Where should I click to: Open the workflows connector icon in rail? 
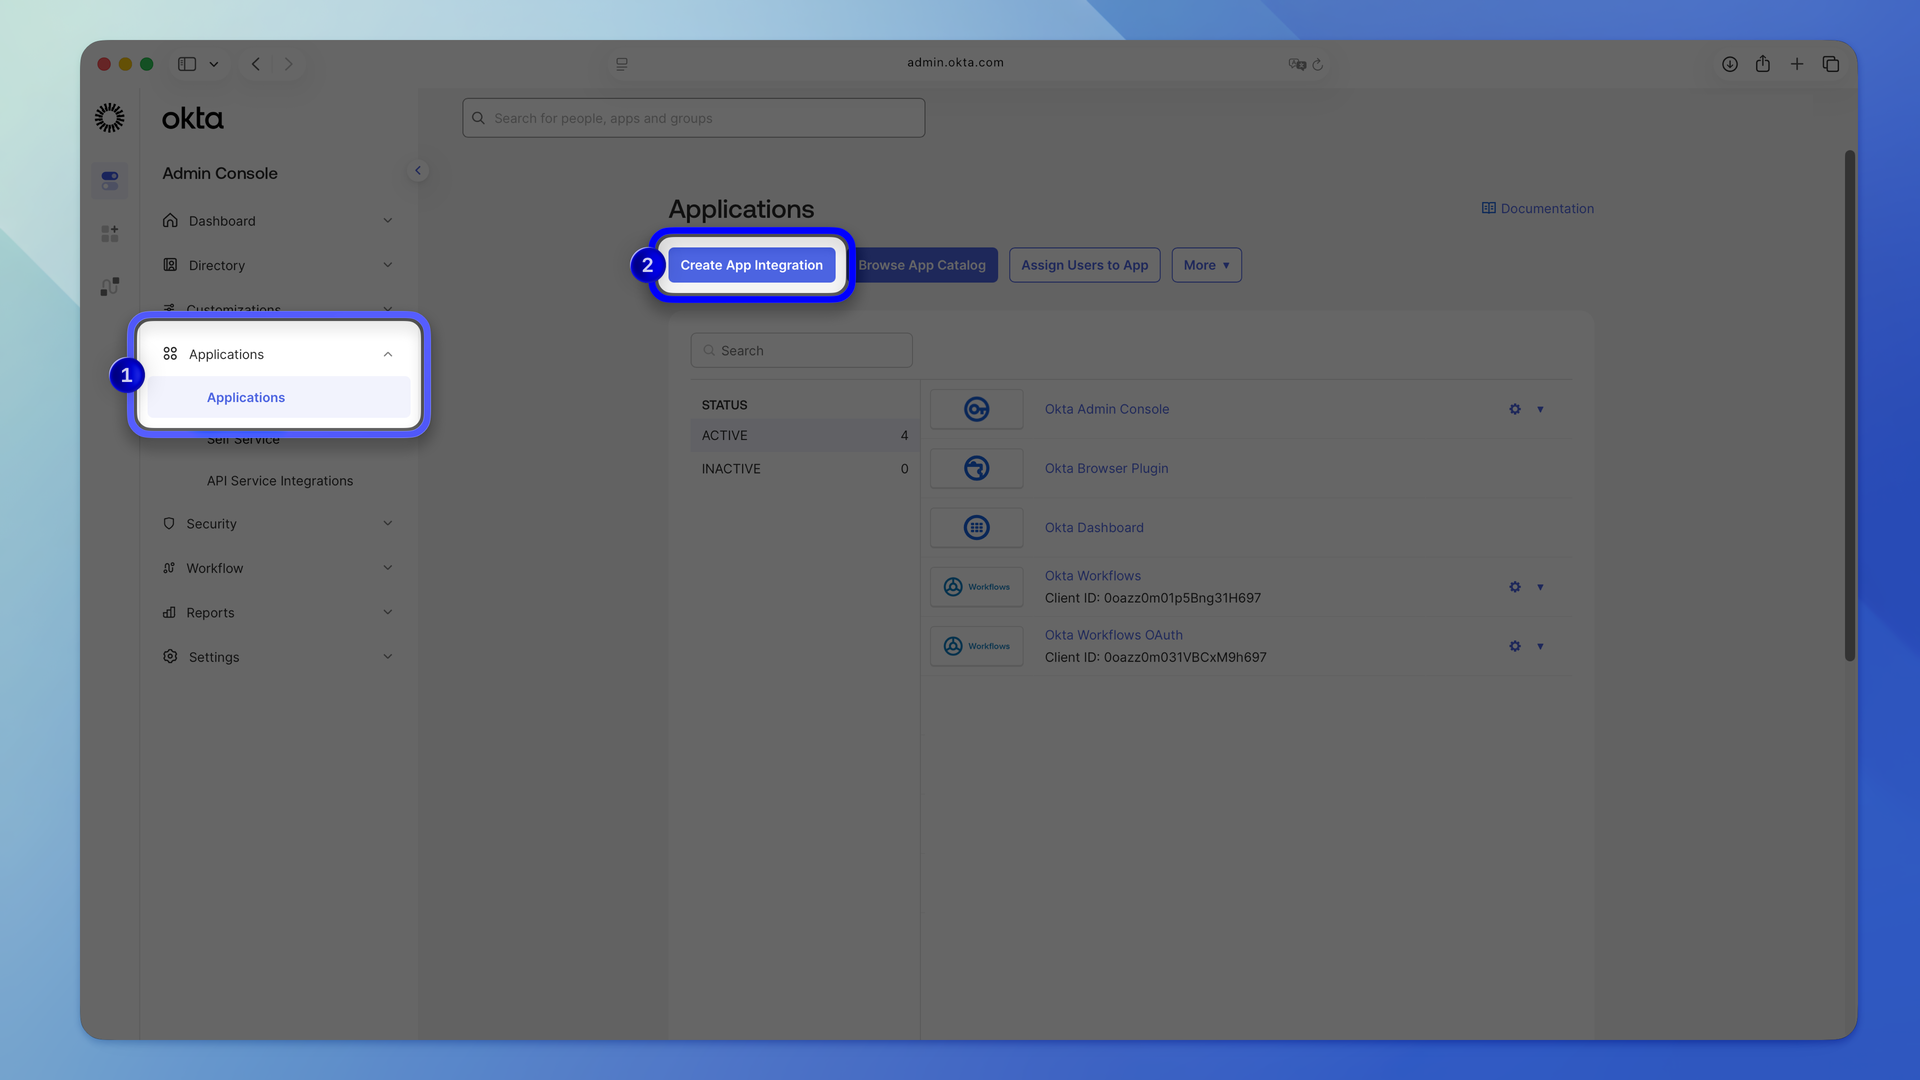(110, 287)
